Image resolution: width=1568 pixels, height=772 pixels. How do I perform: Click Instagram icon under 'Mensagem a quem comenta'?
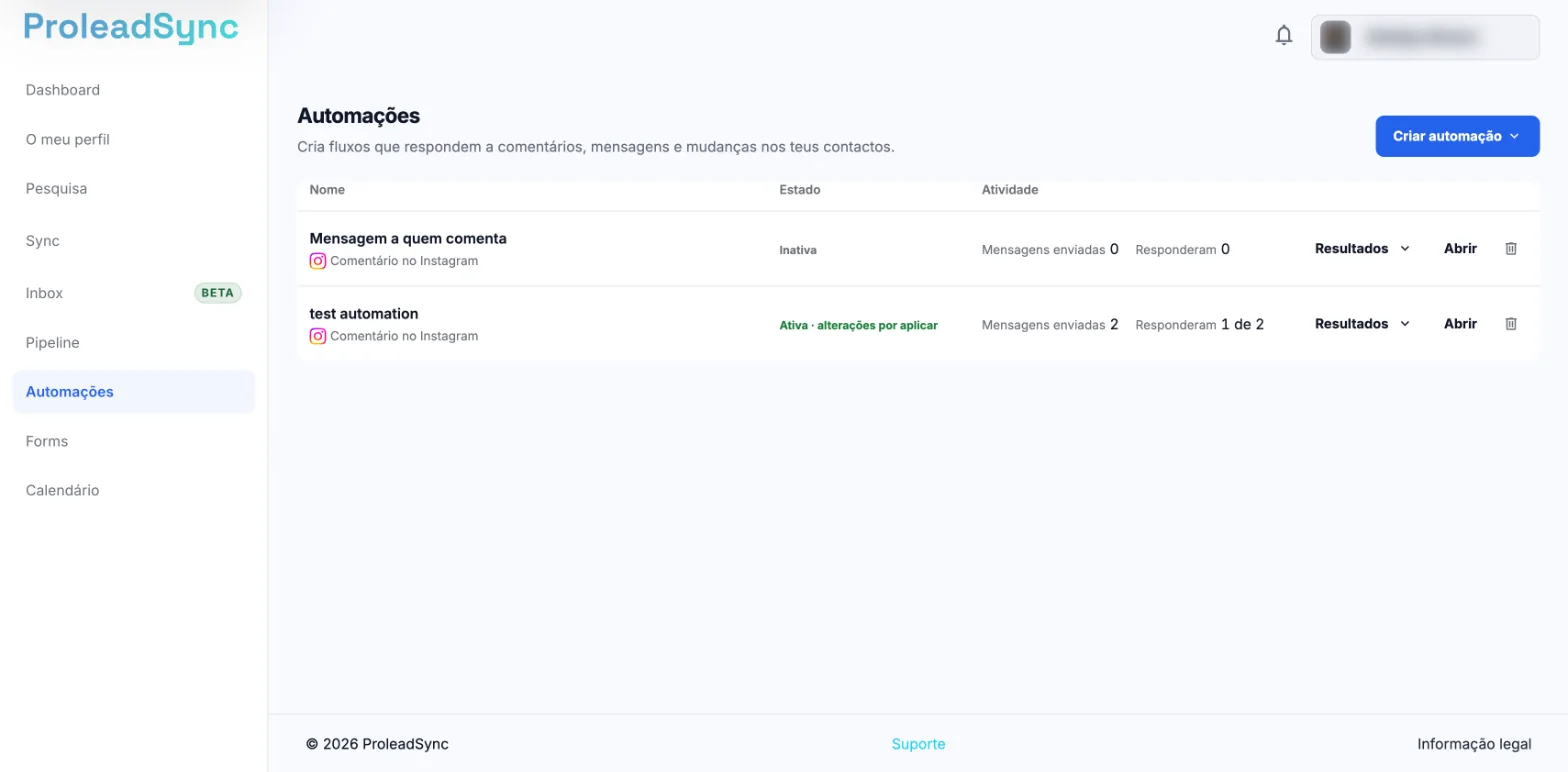(x=318, y=261)
